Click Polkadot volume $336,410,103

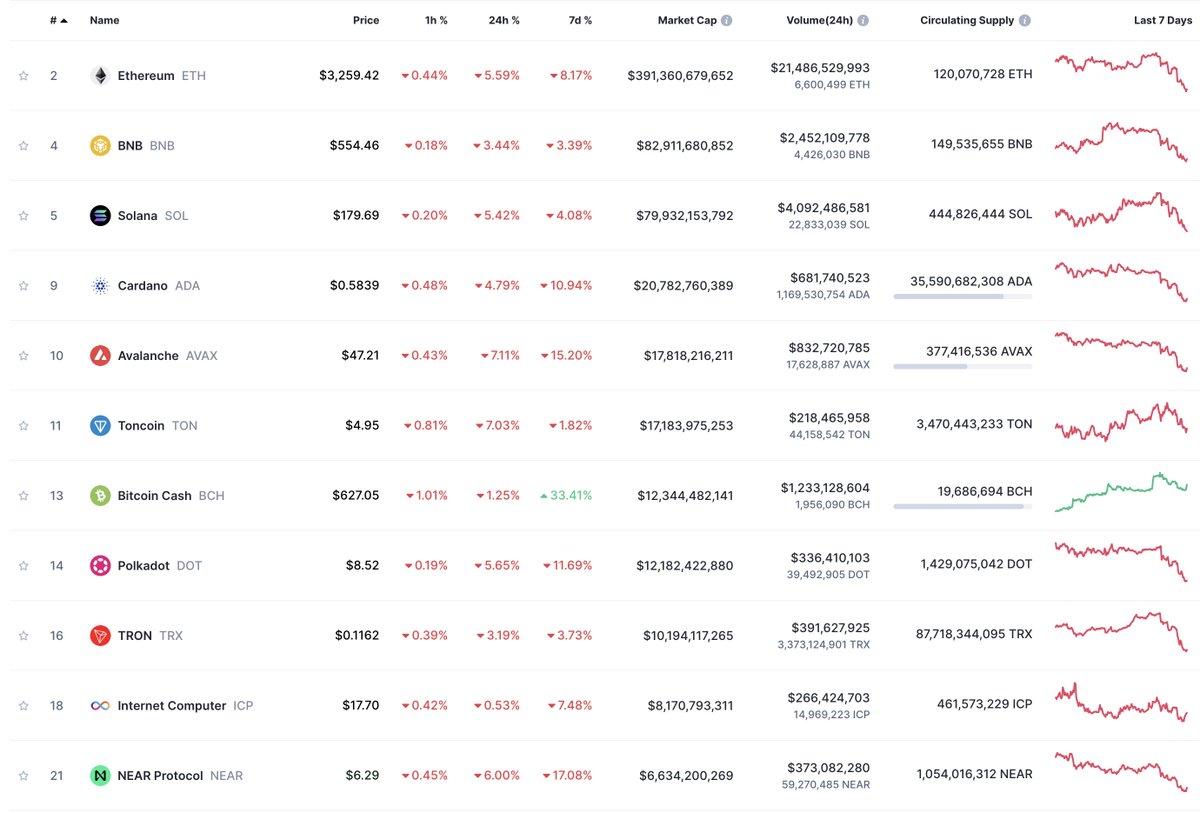830,558
